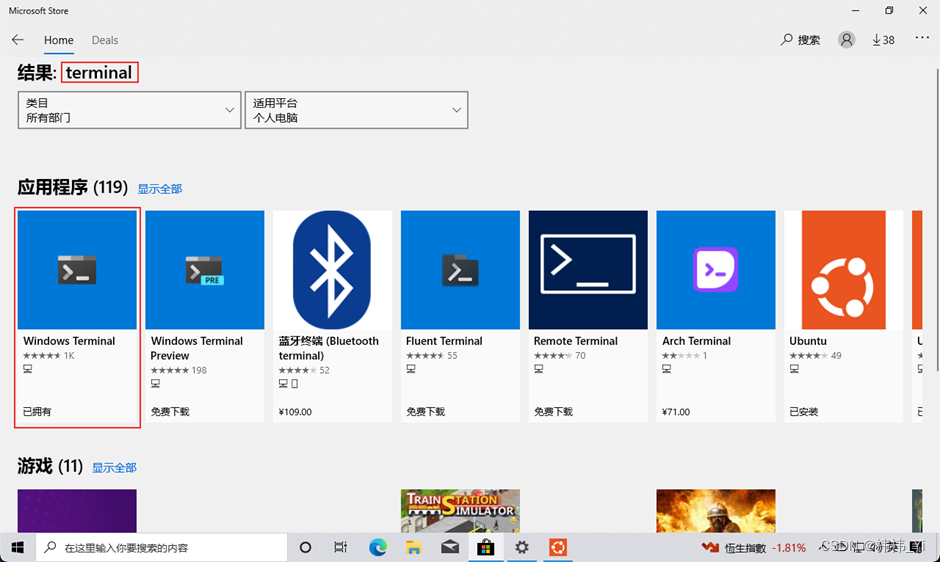Open Settings gear on the taskbar
940x562 pixels.
[522, 548]
